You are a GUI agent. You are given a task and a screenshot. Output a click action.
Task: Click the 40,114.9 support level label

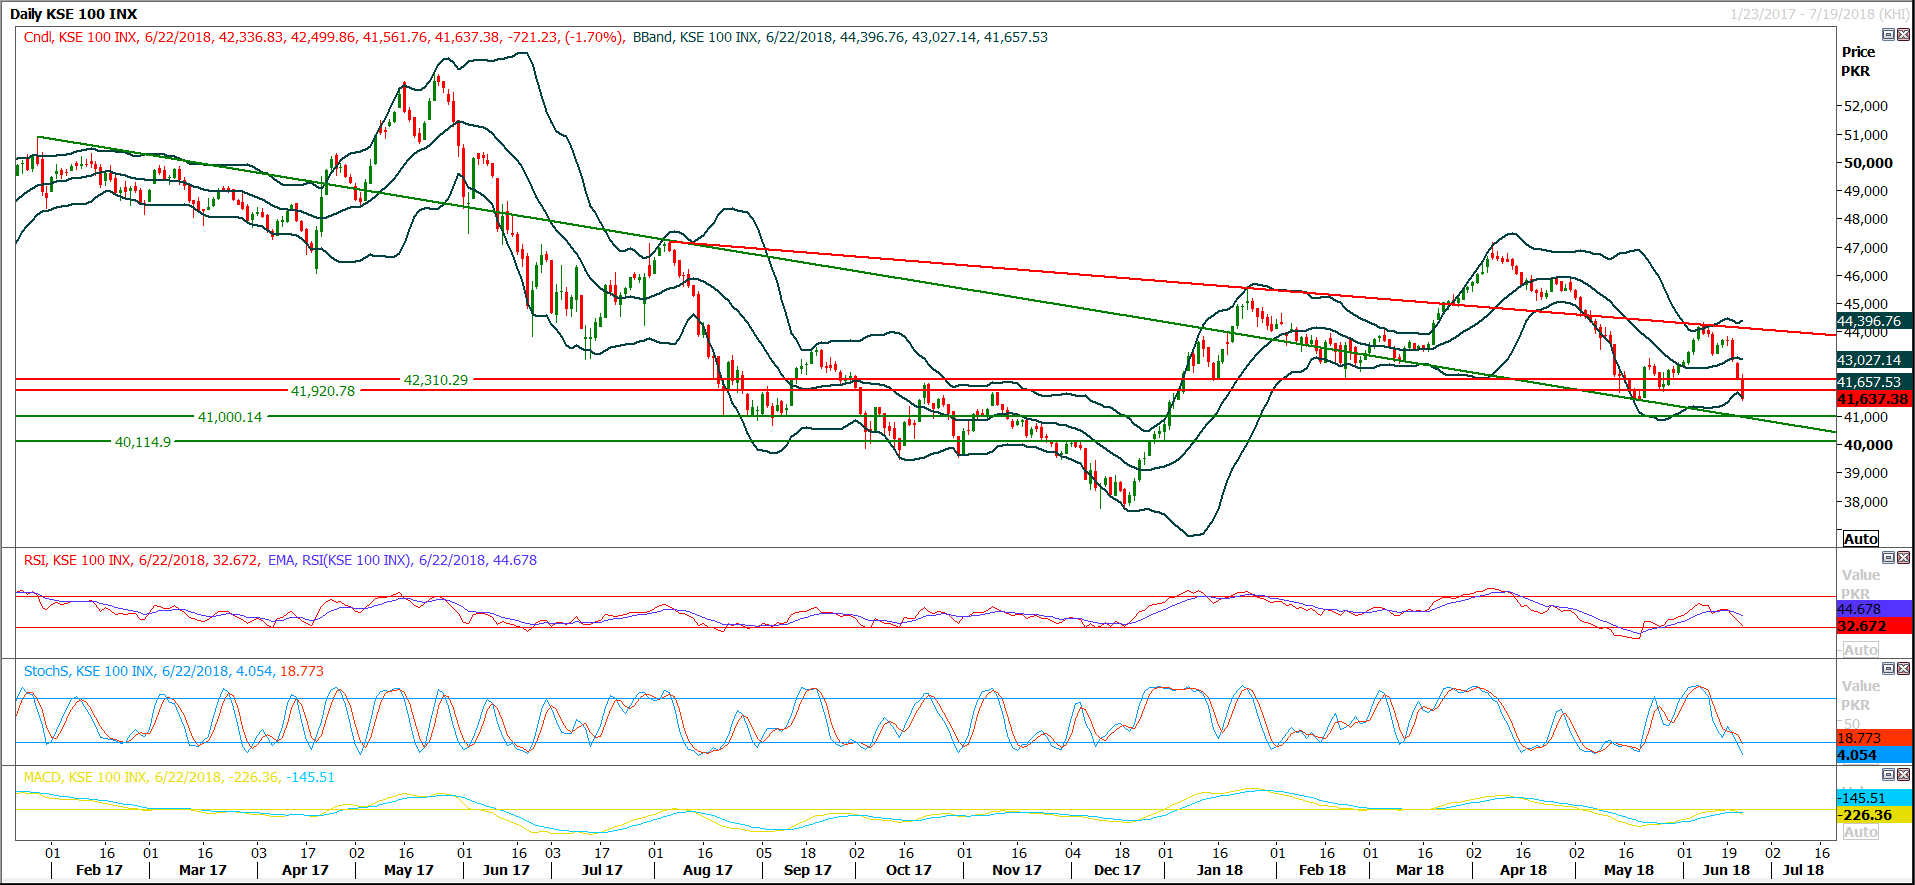142,442
